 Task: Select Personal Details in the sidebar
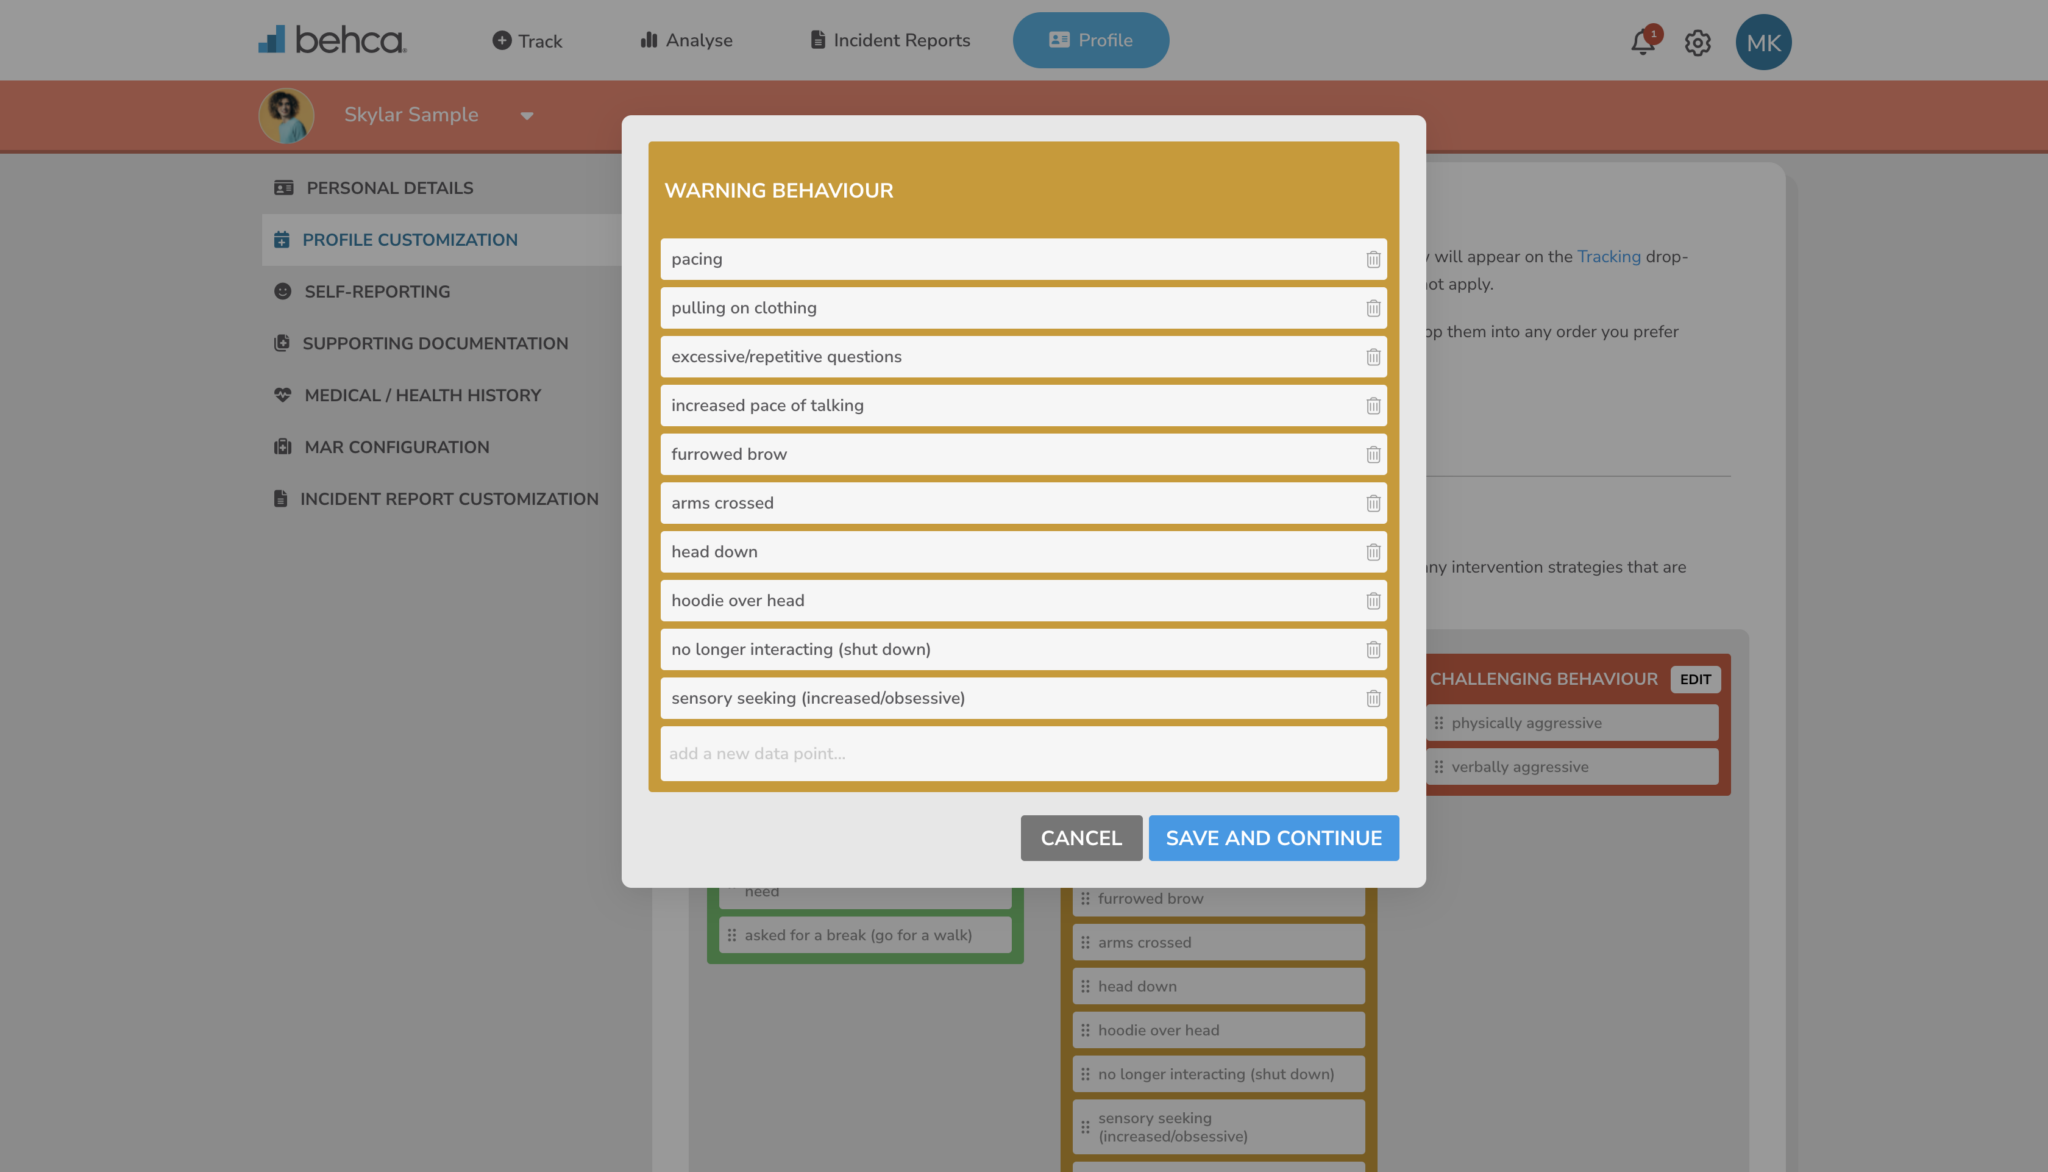[x=389, y=187]
